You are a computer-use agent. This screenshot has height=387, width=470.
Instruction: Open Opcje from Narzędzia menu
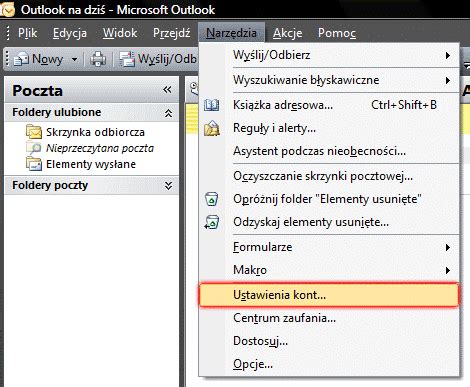pyautogui.click(x=329, y=364)
